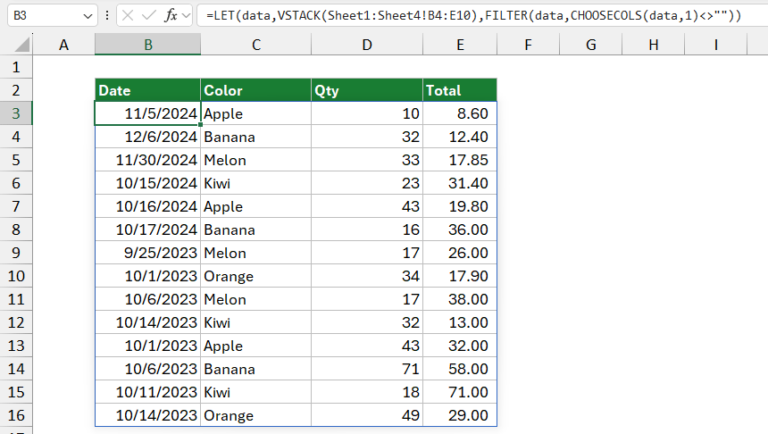This screenshot has height=434, width=768.
Task: Click the Qty cell with value 71
Action: pos(366,369)
